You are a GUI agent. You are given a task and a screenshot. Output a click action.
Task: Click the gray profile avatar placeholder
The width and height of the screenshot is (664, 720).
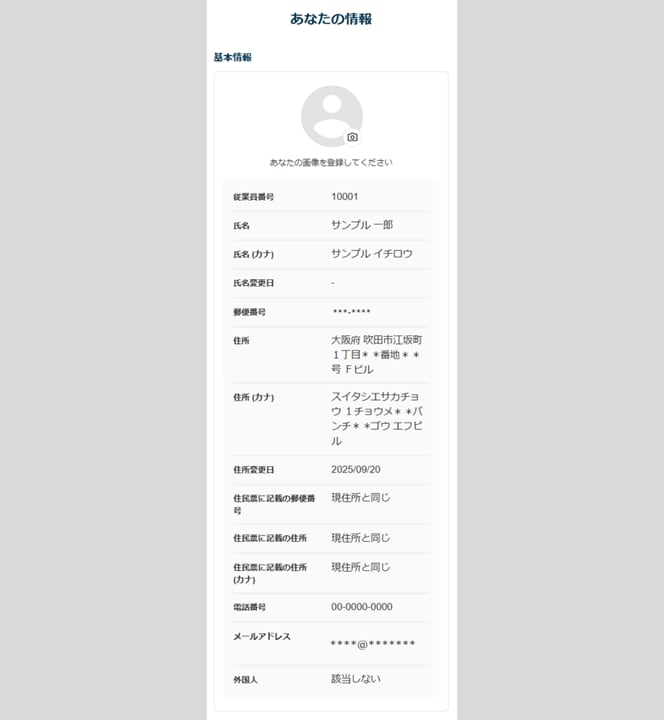coord(330,115)
